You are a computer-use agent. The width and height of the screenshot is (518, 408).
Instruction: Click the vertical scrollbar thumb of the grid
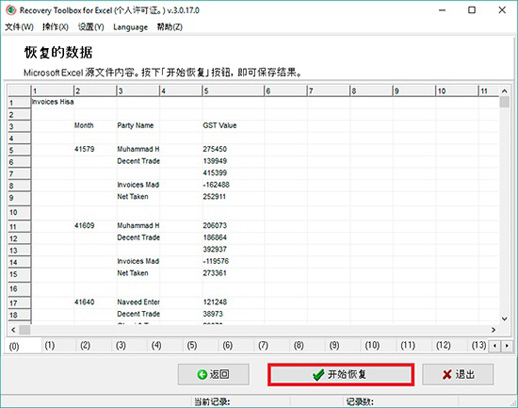click(504, 102)
